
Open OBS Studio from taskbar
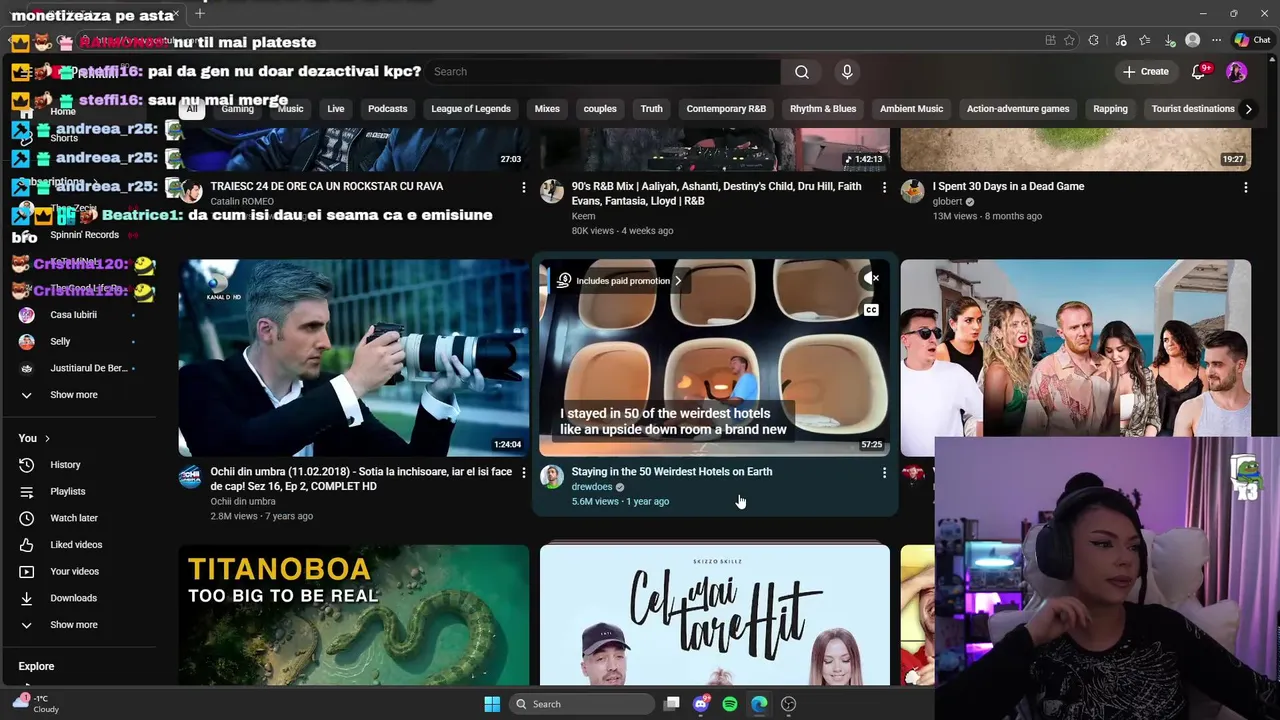788,704
